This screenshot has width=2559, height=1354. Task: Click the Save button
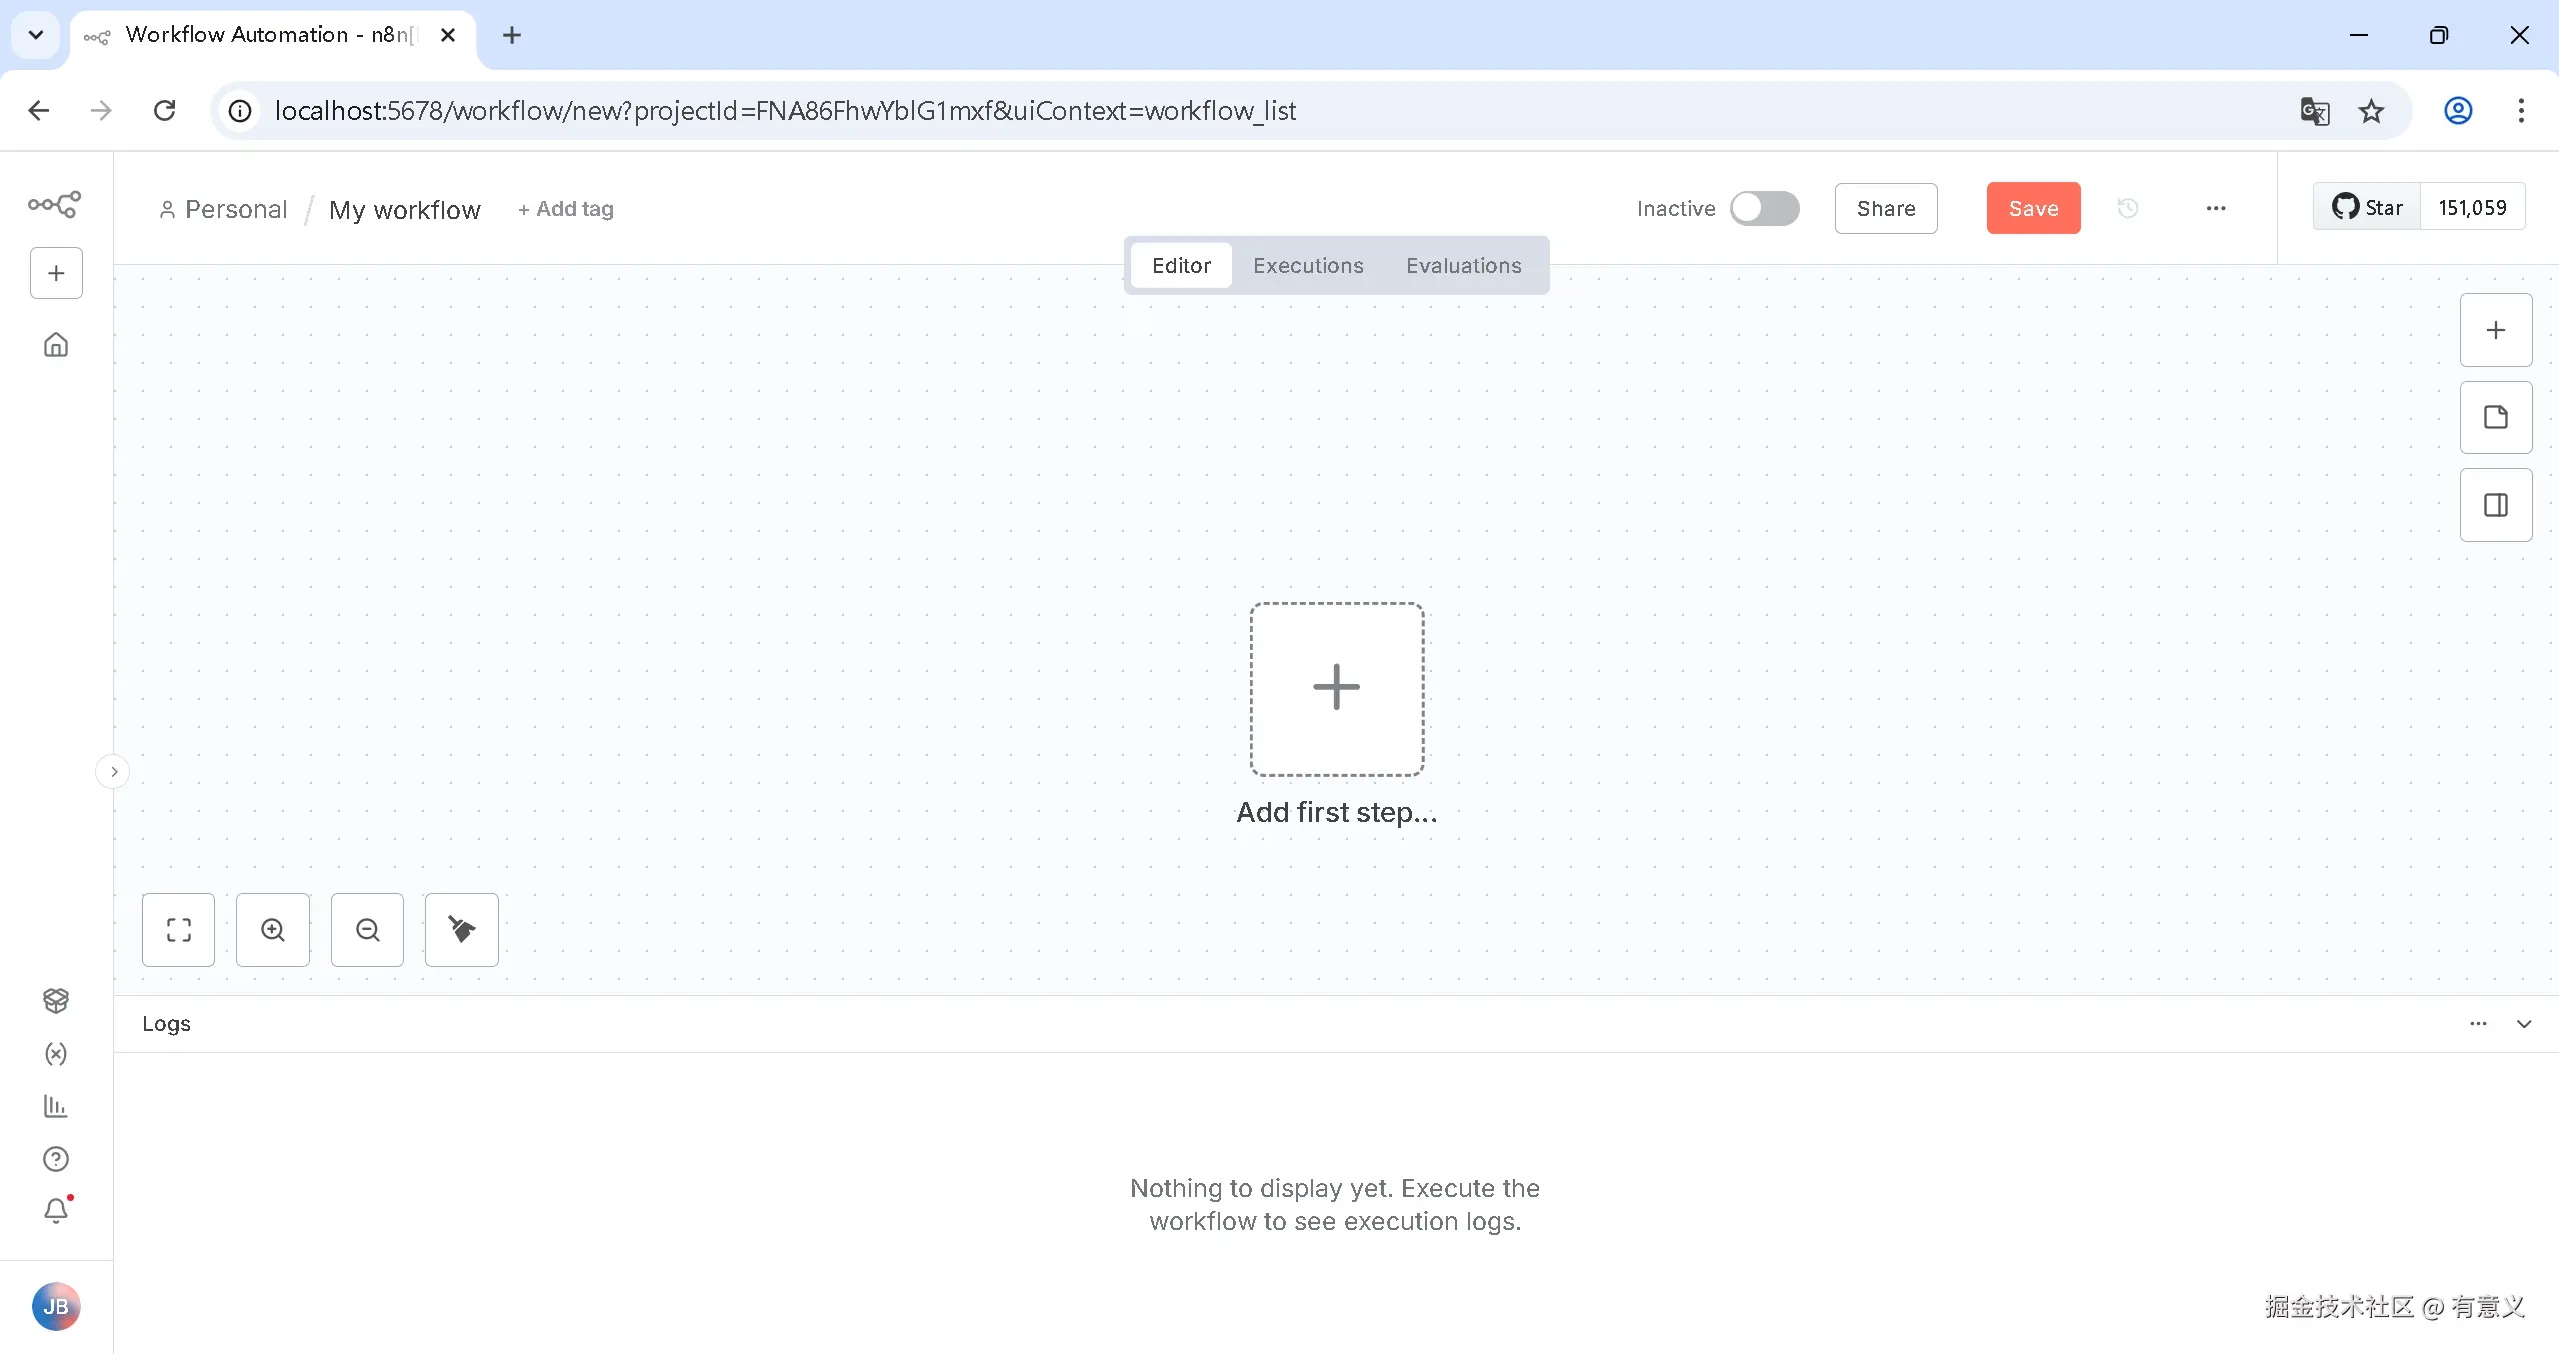[2032, 208]
